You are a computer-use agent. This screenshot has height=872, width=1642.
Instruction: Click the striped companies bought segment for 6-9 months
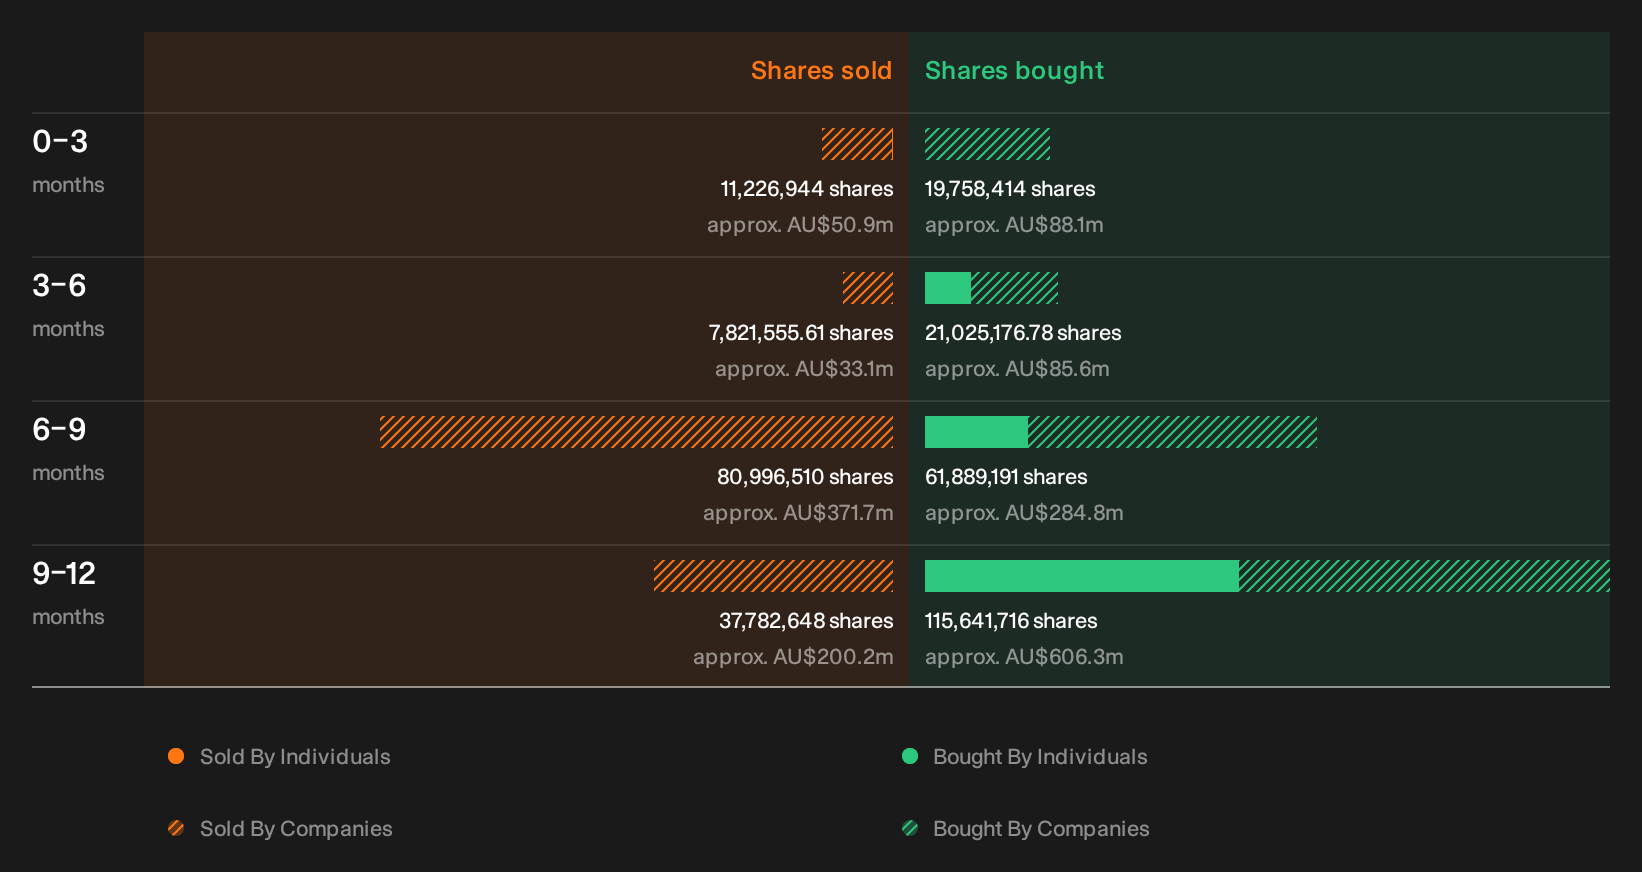(x=1172, y=432)
